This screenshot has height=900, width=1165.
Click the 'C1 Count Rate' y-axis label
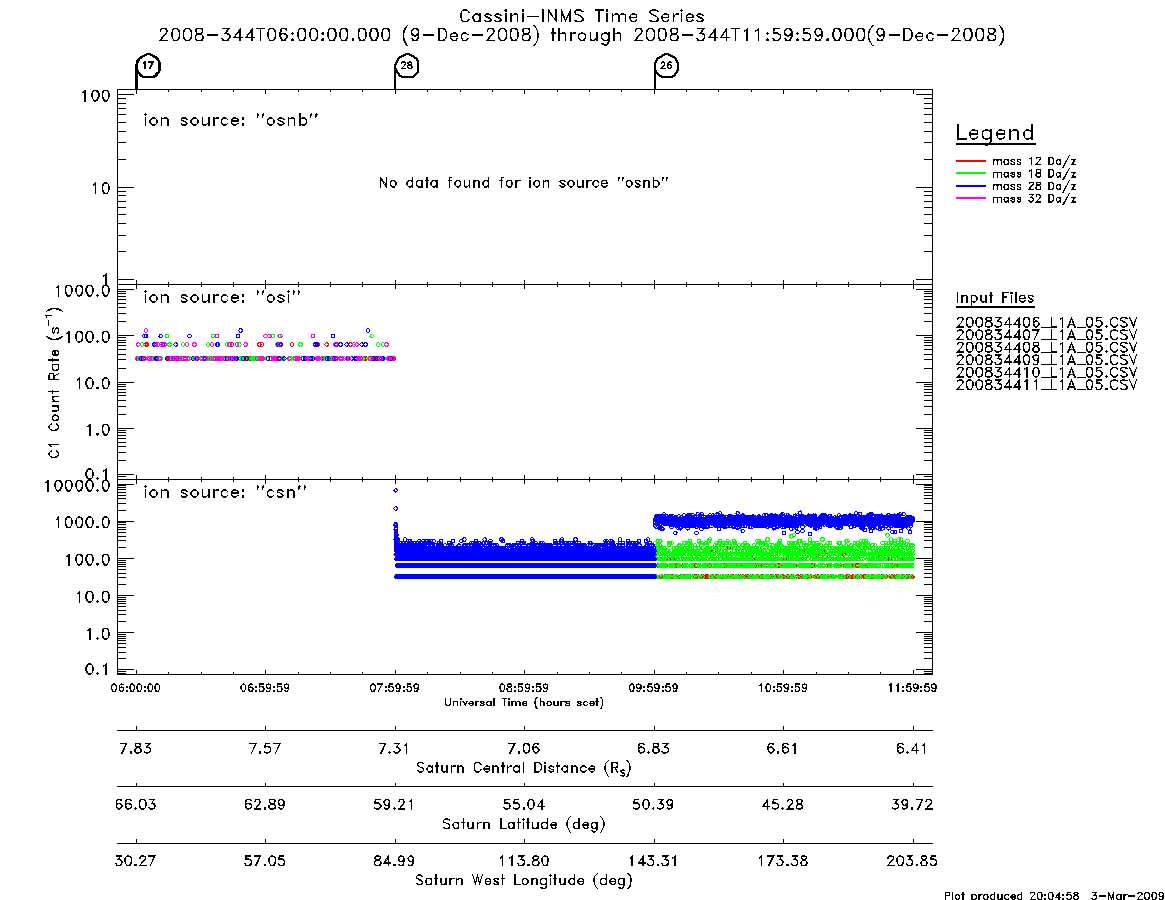click(x=53, y=381)
